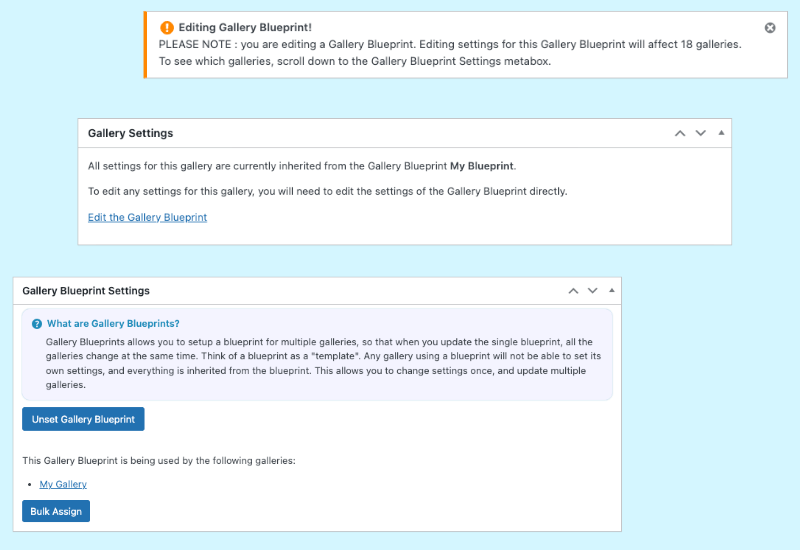Collapse the Gallery Blueprint Settings panel

click(x=612, y=291)
